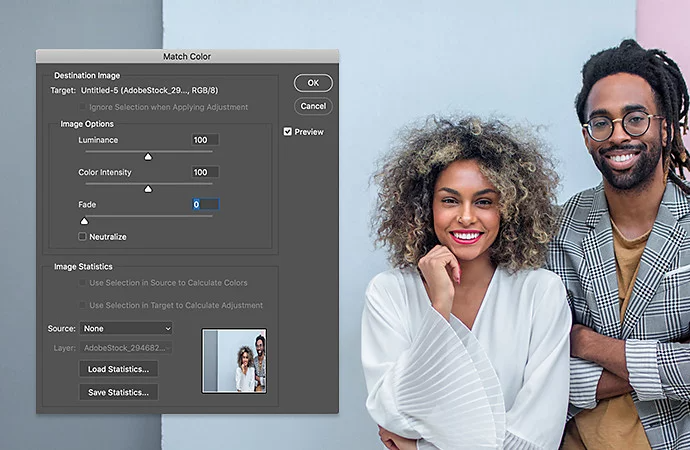Click the source image thumbnail preview

point(234,360)
